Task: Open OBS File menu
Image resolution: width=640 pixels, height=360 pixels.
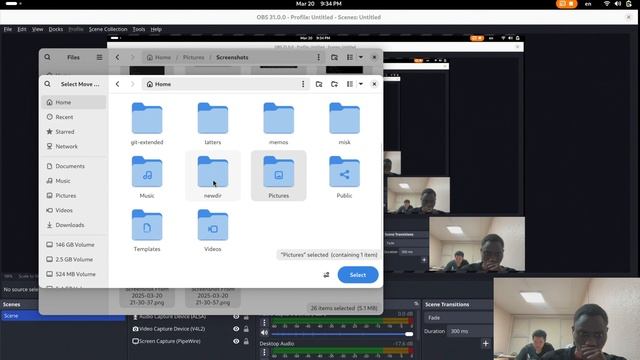Action: 8,29
